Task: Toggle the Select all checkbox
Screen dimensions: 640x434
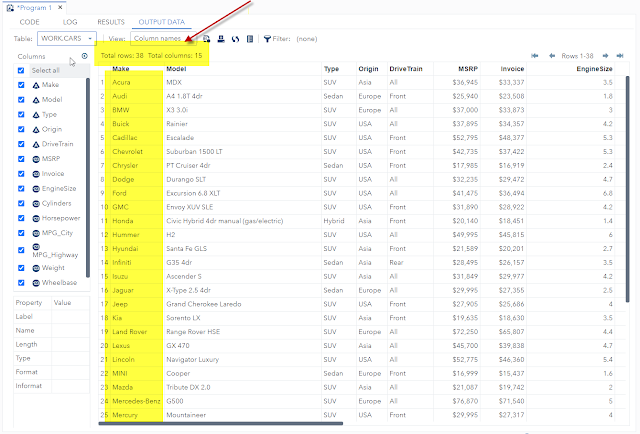Action: (21, 70)
